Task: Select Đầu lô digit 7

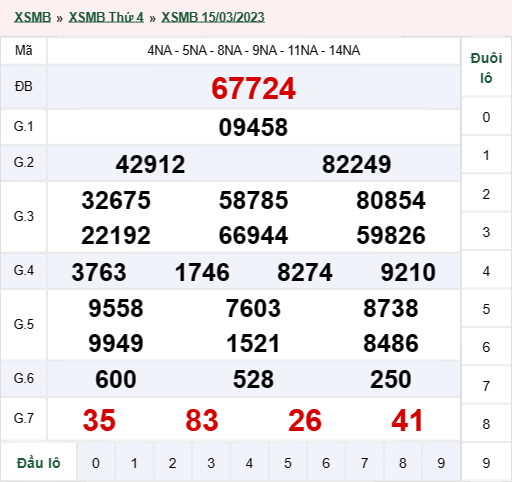Action: [364, 463]
